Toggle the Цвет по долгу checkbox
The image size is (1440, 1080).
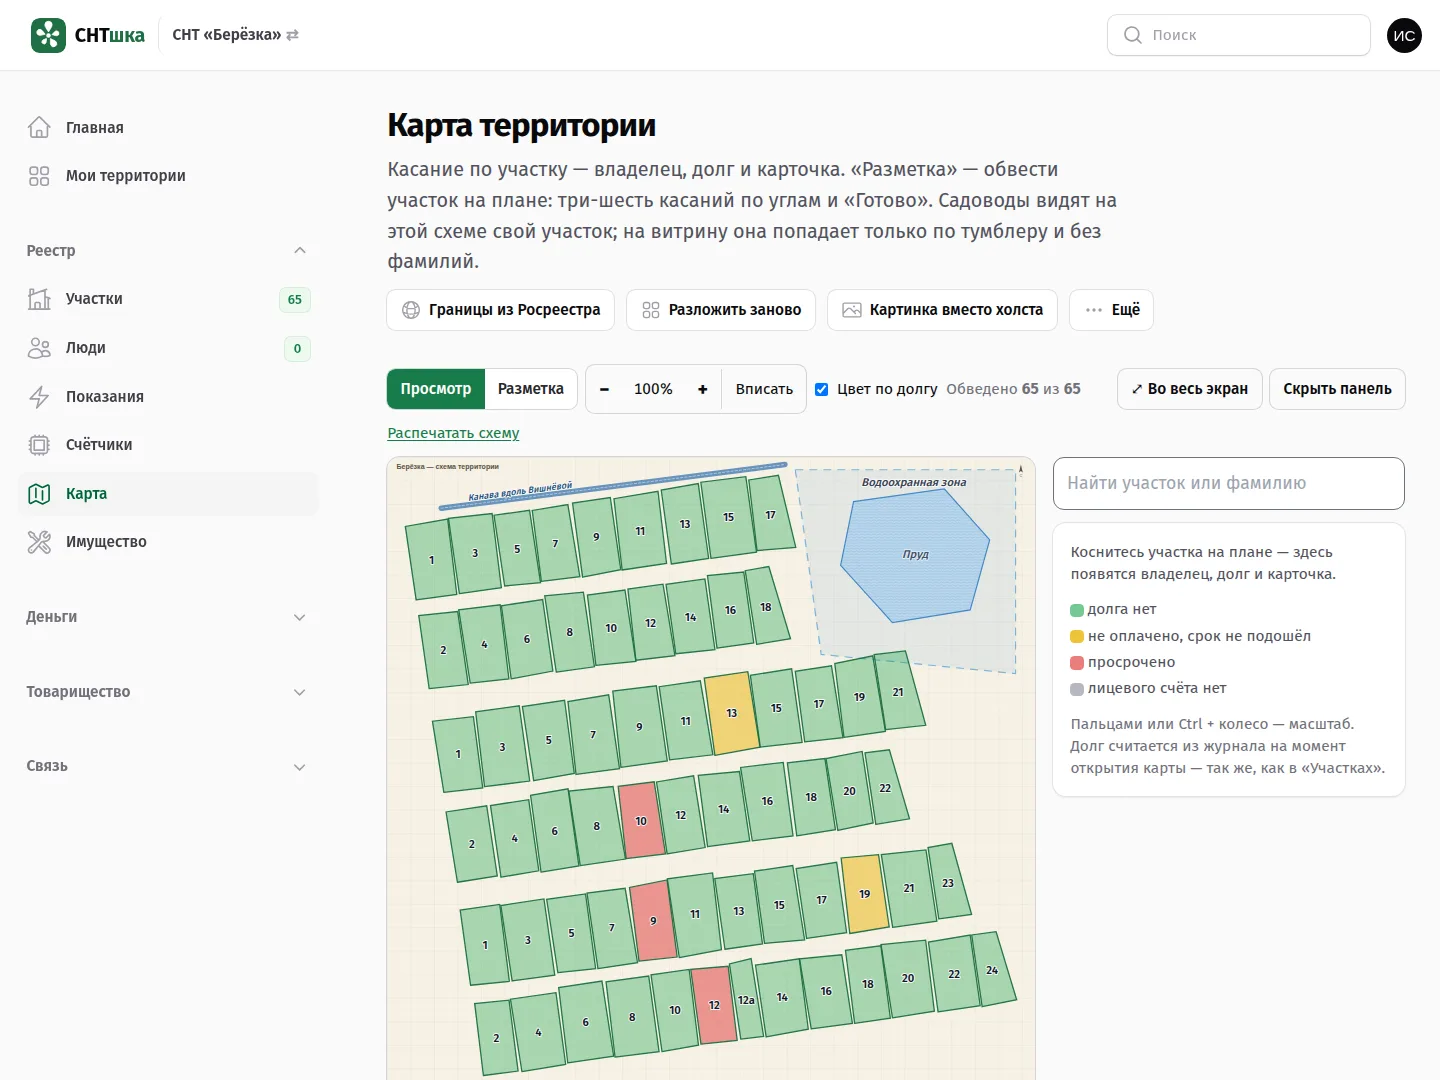tap(821, 389)
